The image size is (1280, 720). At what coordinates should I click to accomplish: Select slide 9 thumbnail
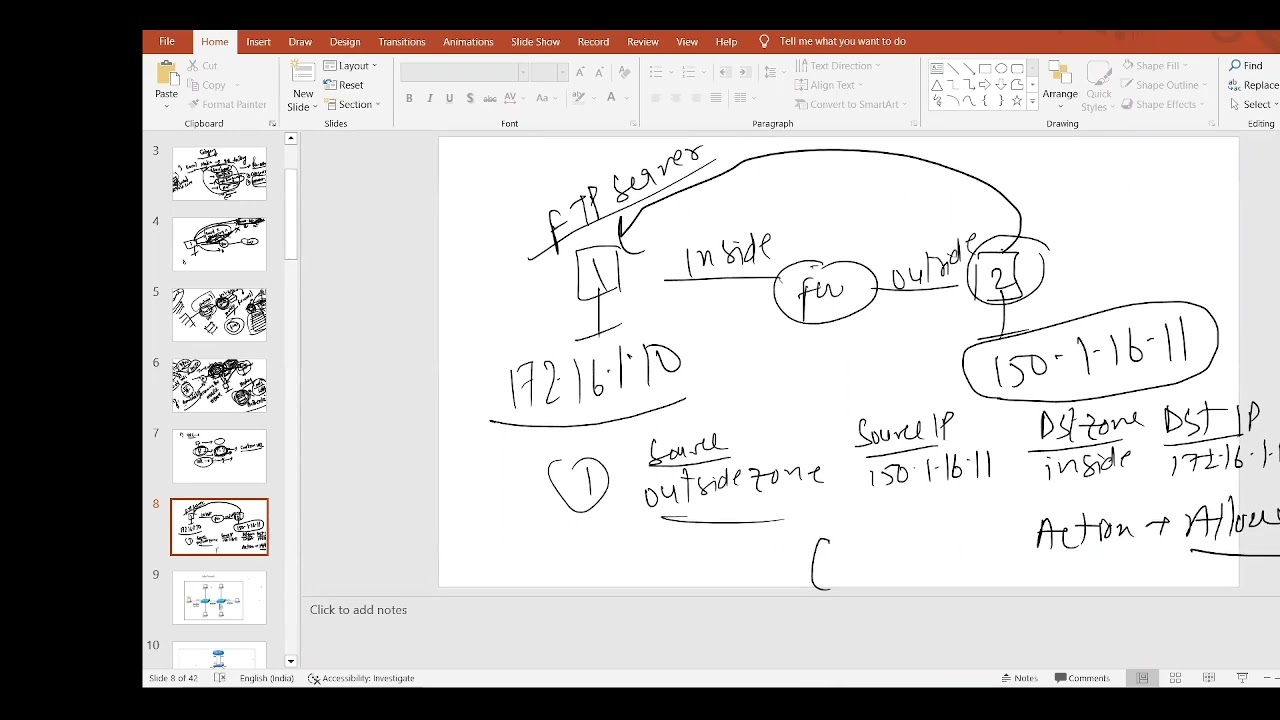[219, 597]
